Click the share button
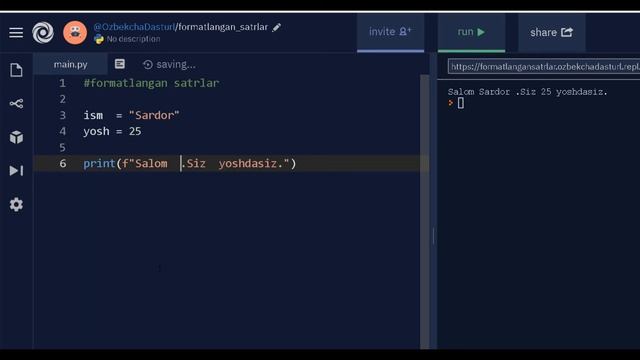 point(551,32)
